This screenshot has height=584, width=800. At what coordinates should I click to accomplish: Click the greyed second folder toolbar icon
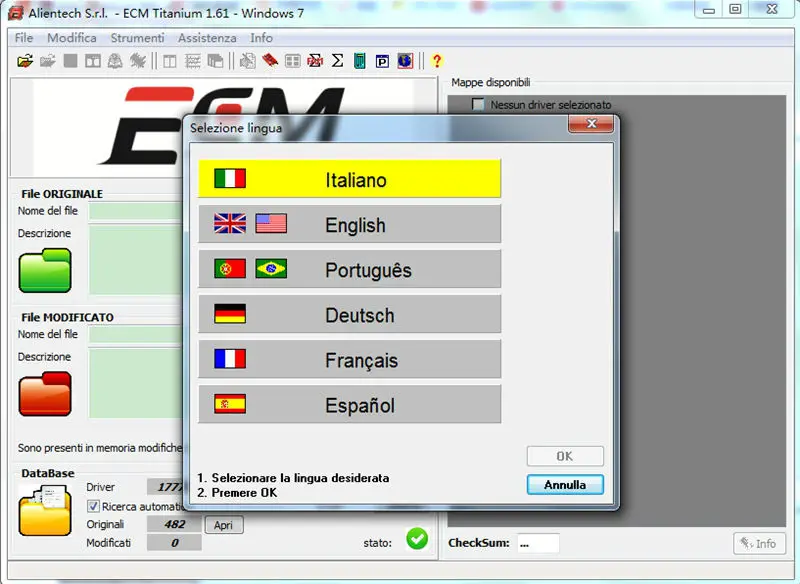[x=47, y=61]
